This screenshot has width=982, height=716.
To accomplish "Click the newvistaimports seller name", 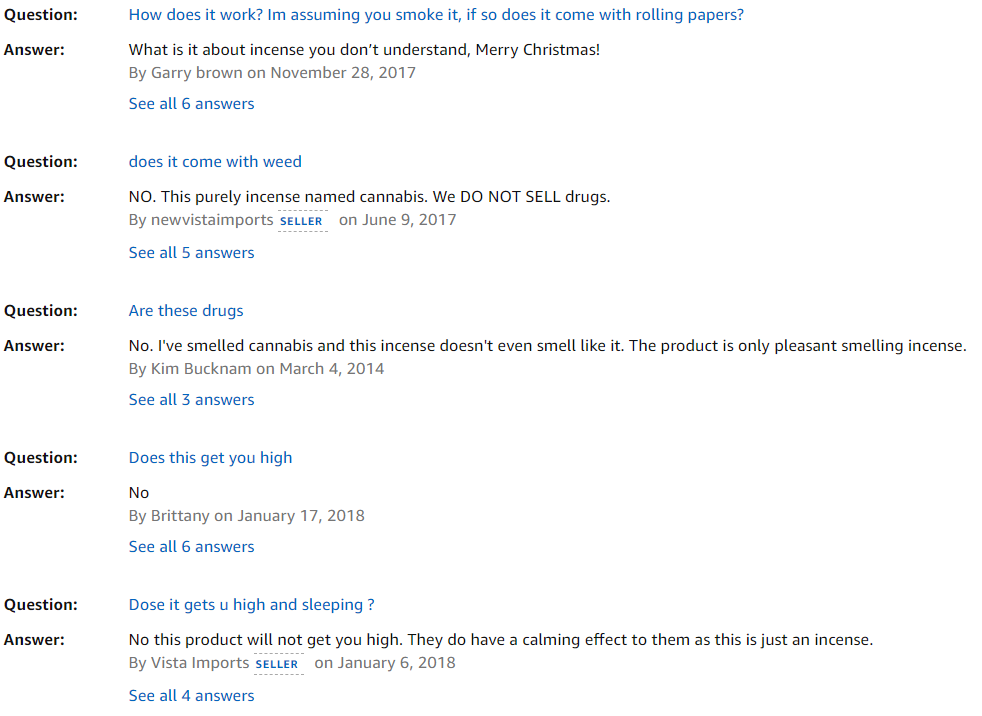I will pos(211,219).
